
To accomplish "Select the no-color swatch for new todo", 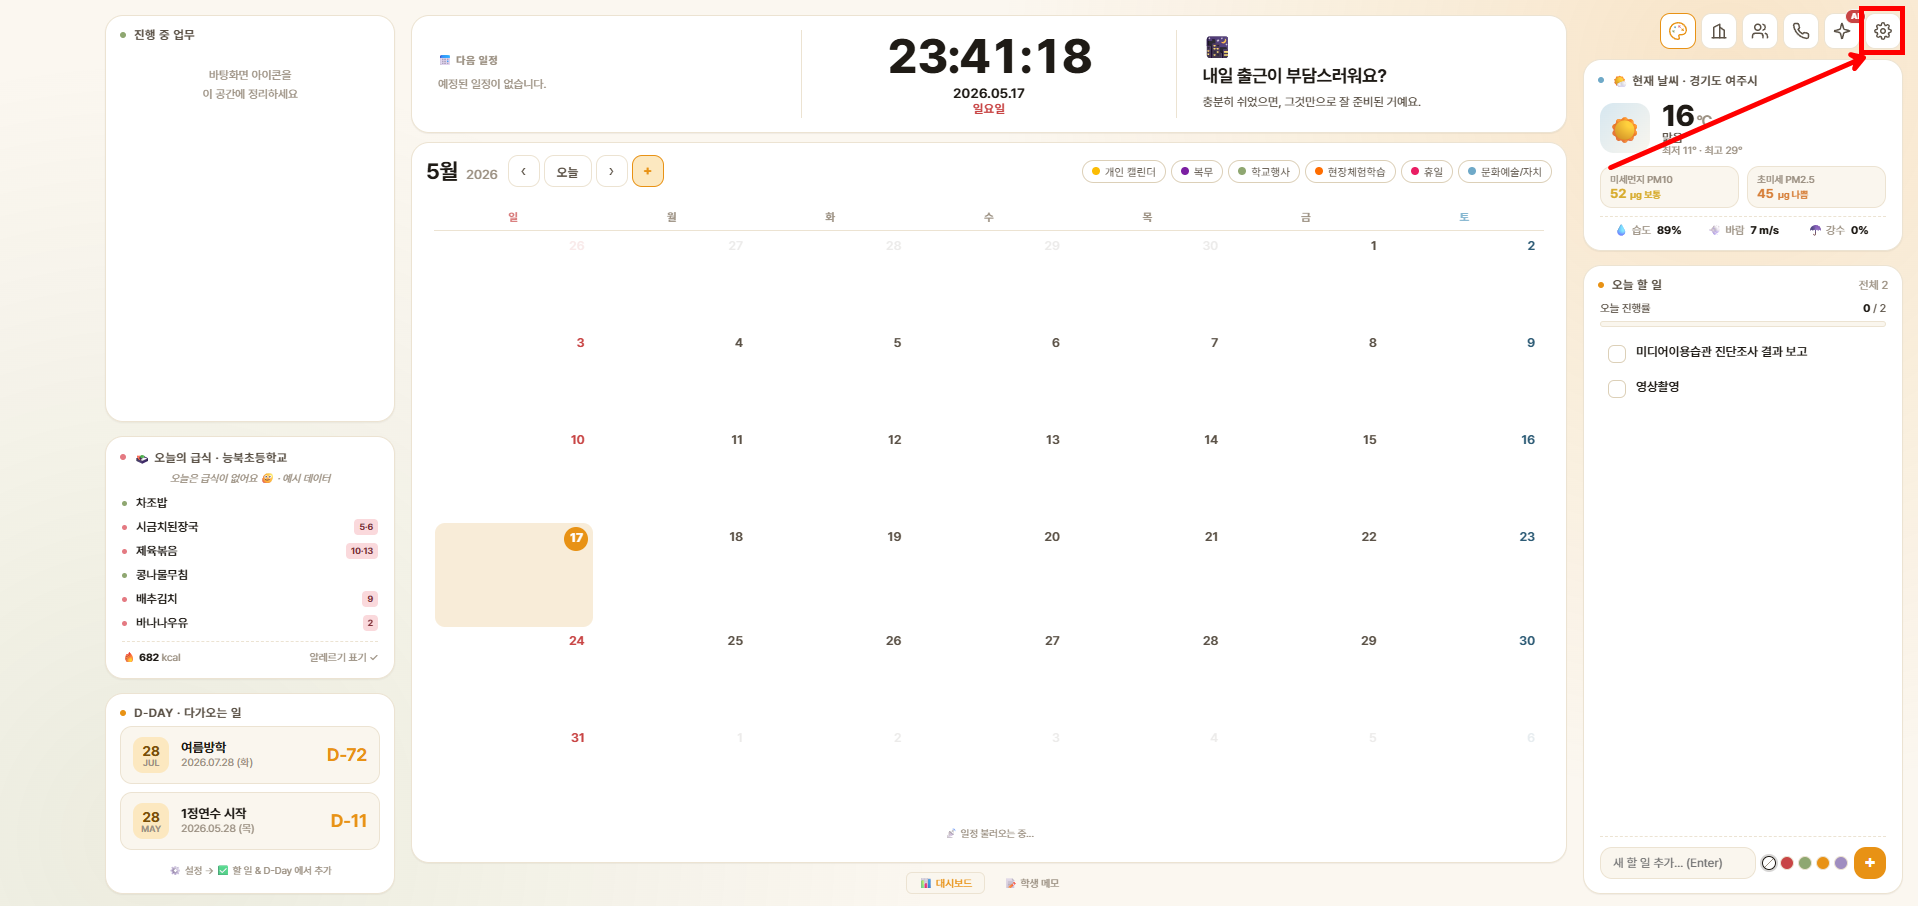I will click(x=1769, y=863).
